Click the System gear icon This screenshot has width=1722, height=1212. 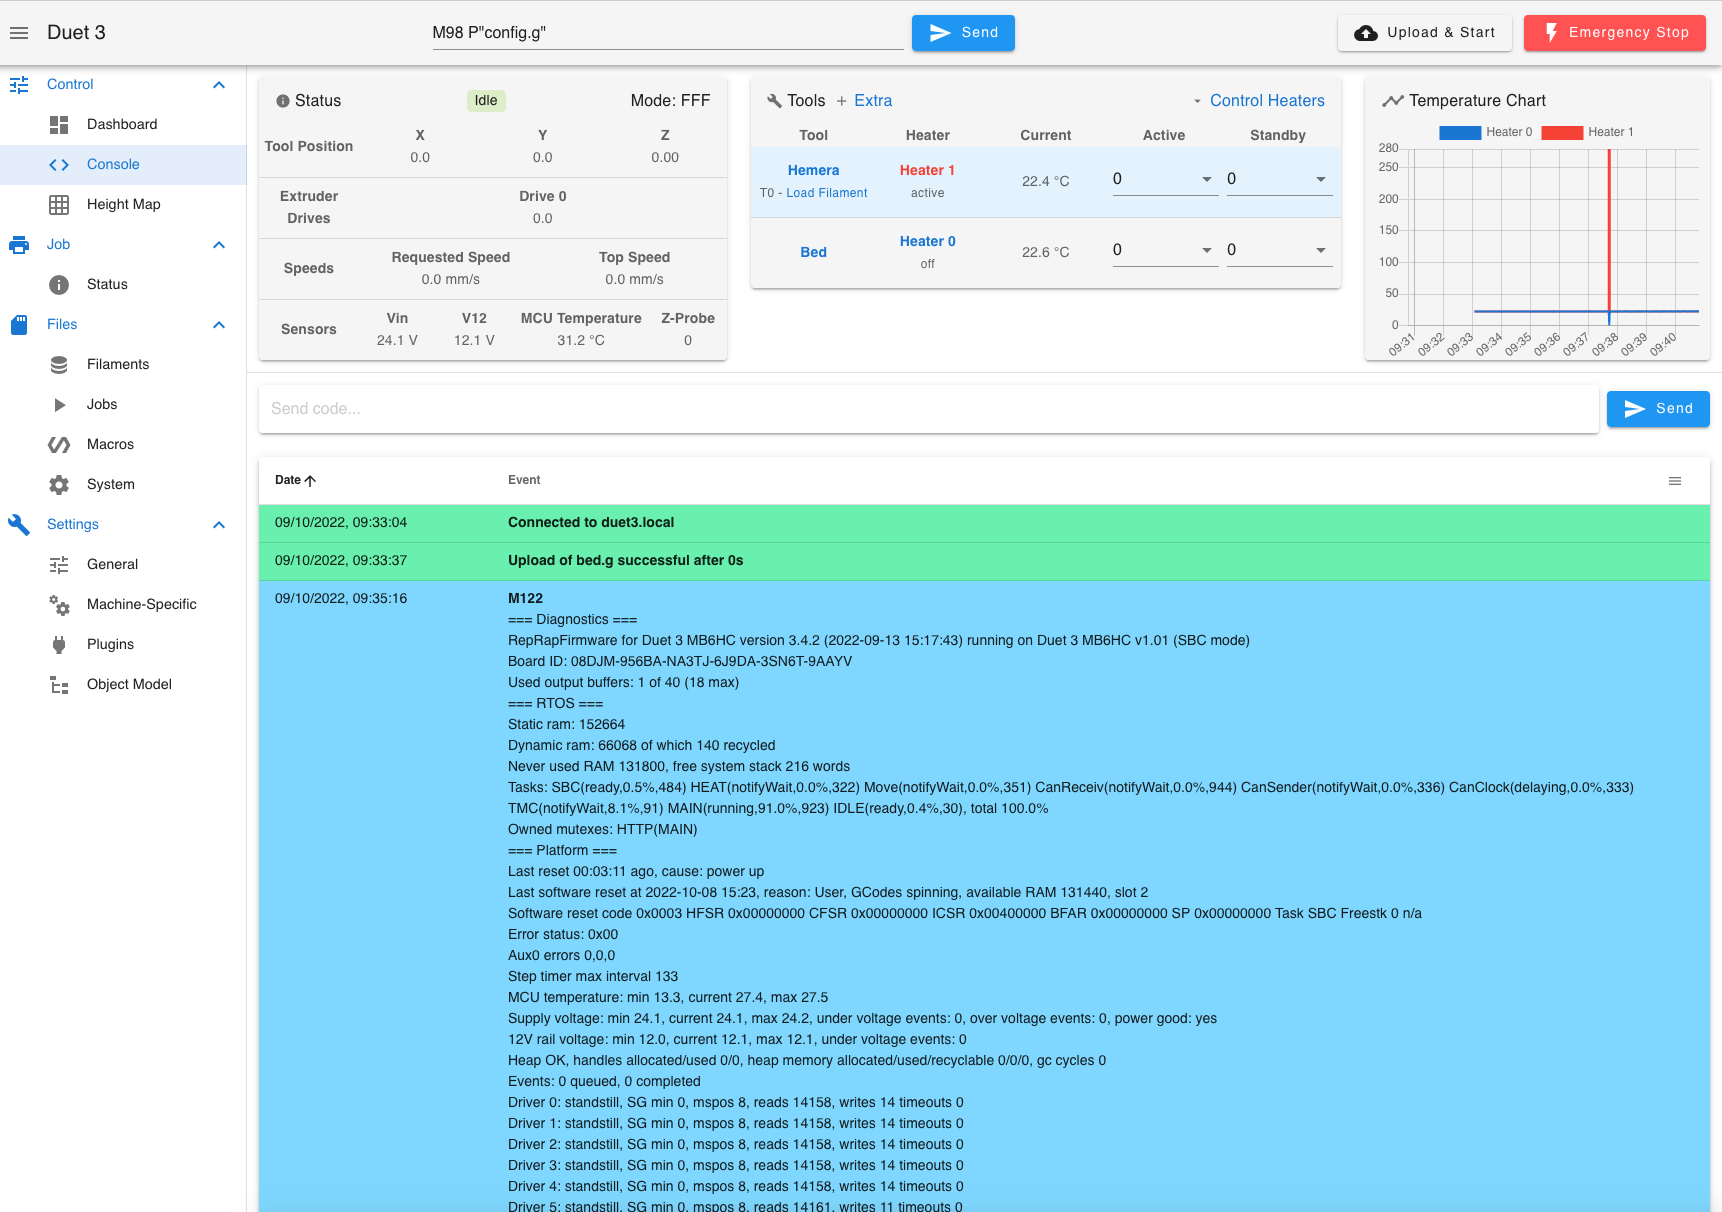[59, 484]
